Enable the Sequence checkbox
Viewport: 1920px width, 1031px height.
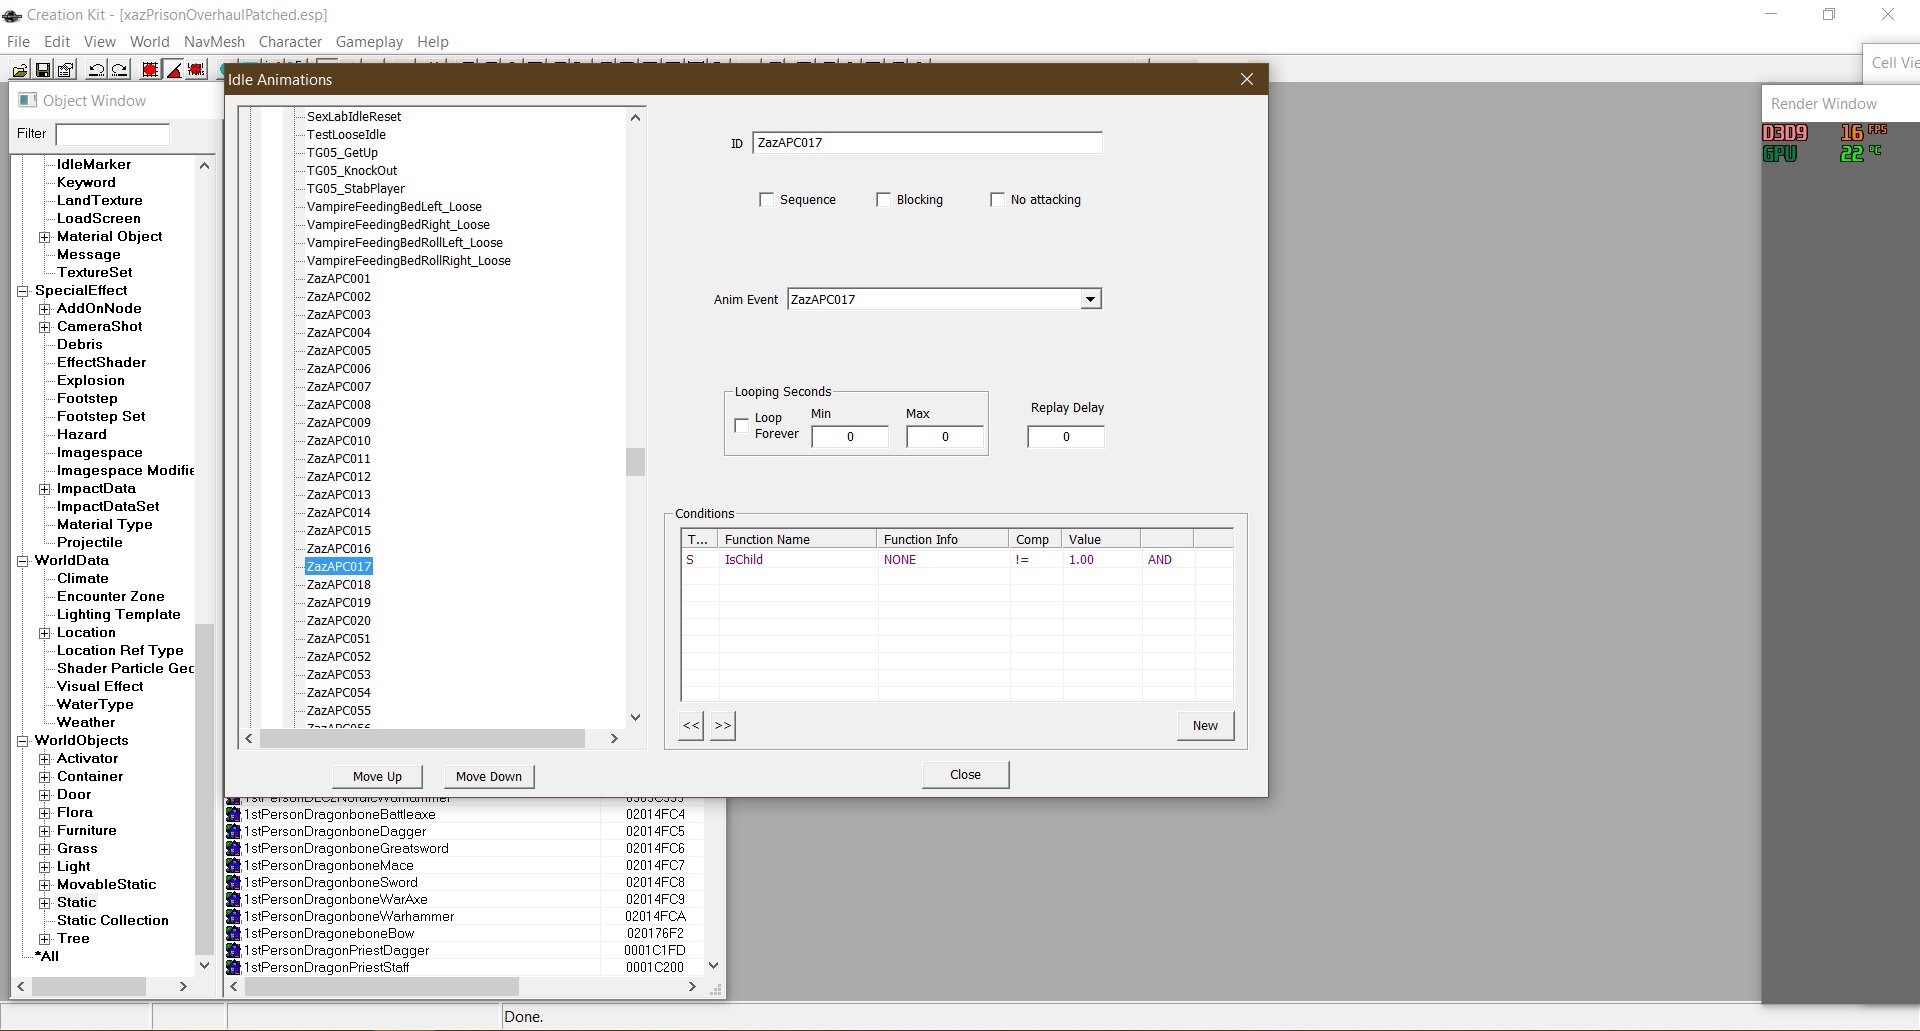pos(766,200)
